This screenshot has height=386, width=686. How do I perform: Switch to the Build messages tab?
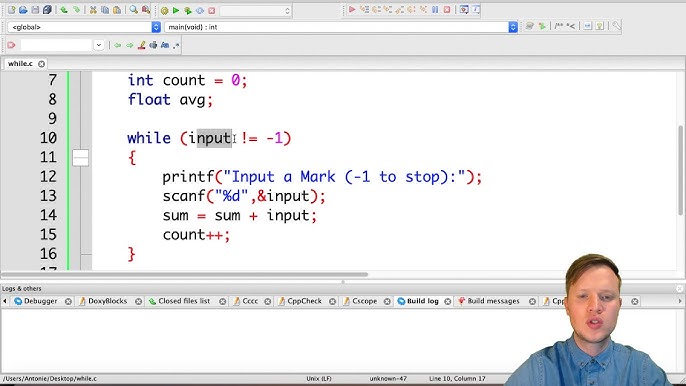pyautogui.click(x=493, y=301)
